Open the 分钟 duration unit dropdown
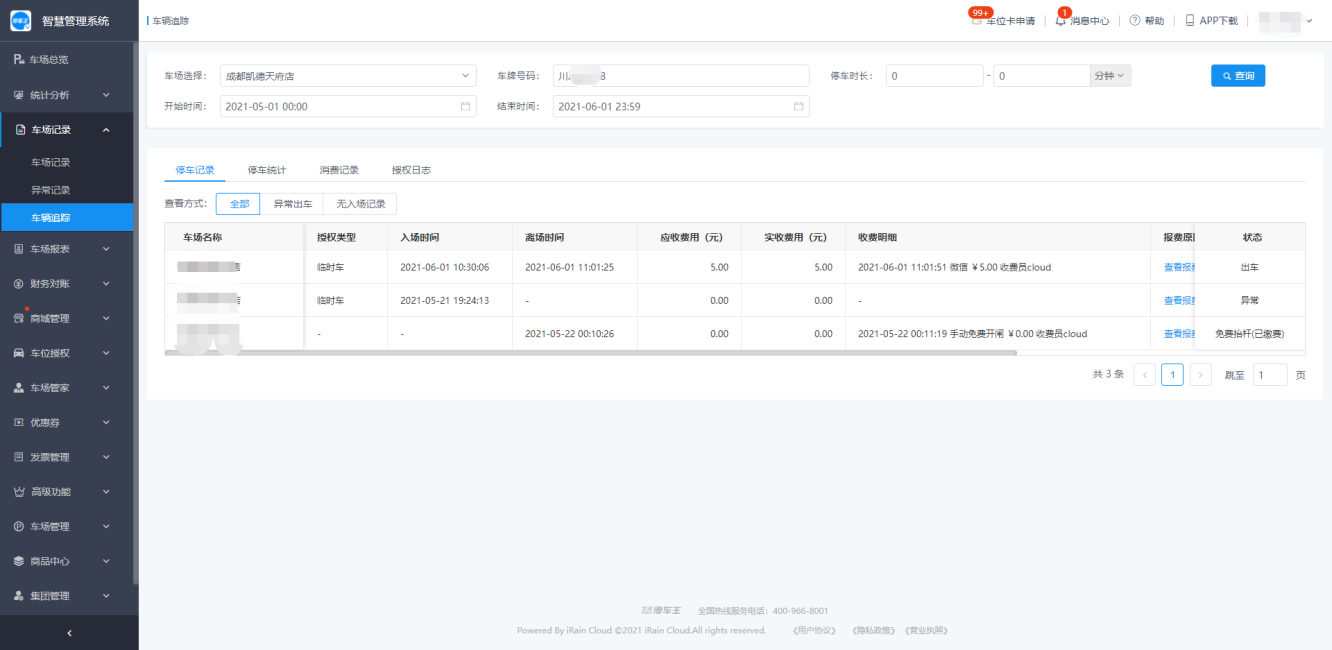The height and width of the screenshot is (650, 1332). coord(1110,76)
